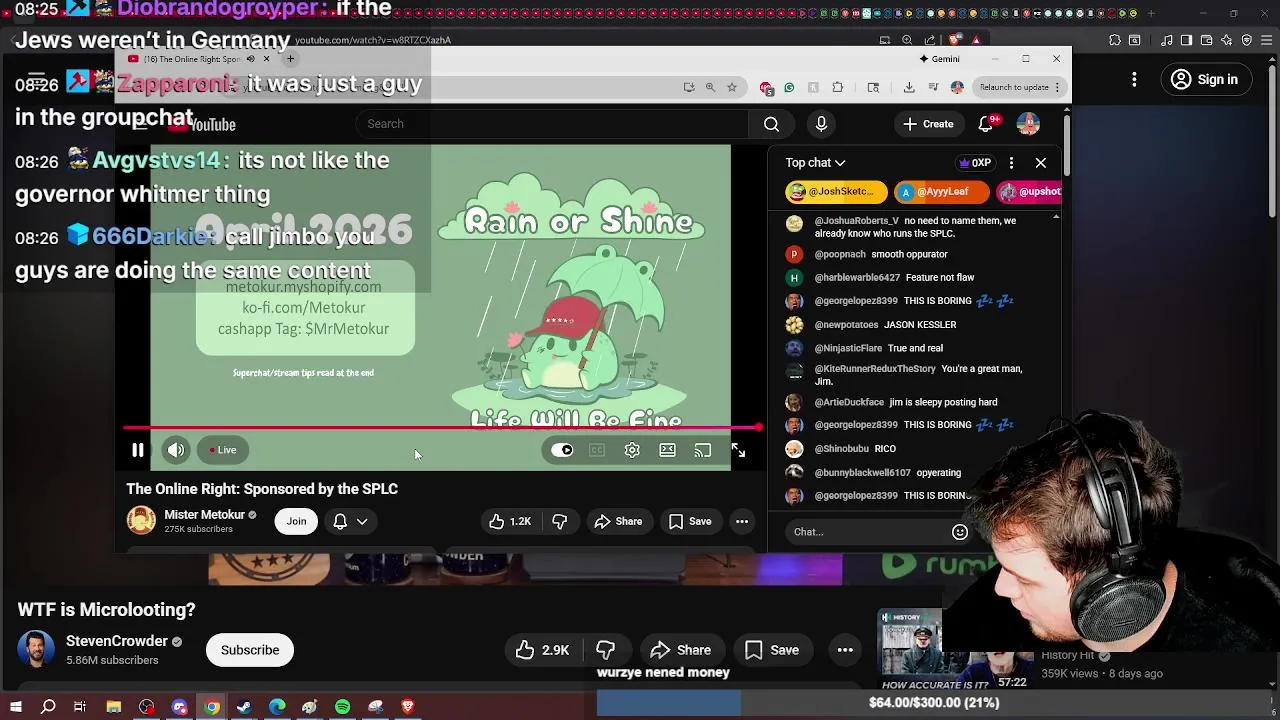This screenshot has width=1280, height=720.
Task: Open Chrome downloads arrow icon
Action: 909,87
